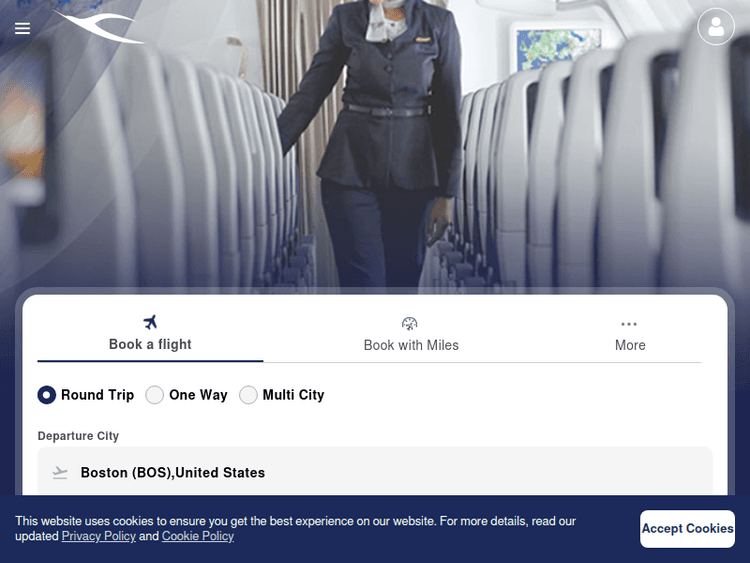This screenshot has width=750, height=563.
Task: Open the Cookie Policy link
Action: pos(198,536)
